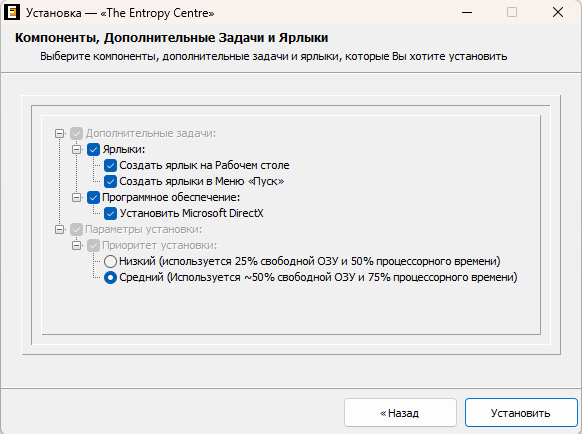Uncheck 'Создать ярлык на Рабочем столе'
This screenshot has height=434, width=582.
(x=110, y=166)
